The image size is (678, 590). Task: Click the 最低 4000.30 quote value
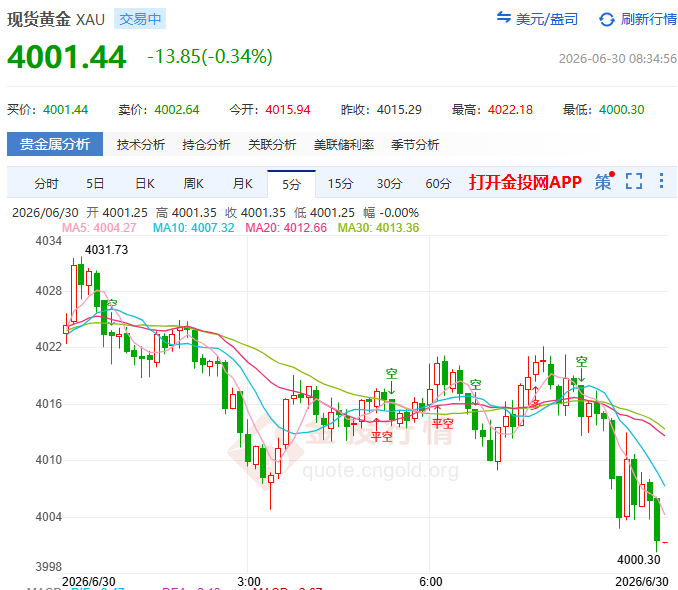click(621, 110)
